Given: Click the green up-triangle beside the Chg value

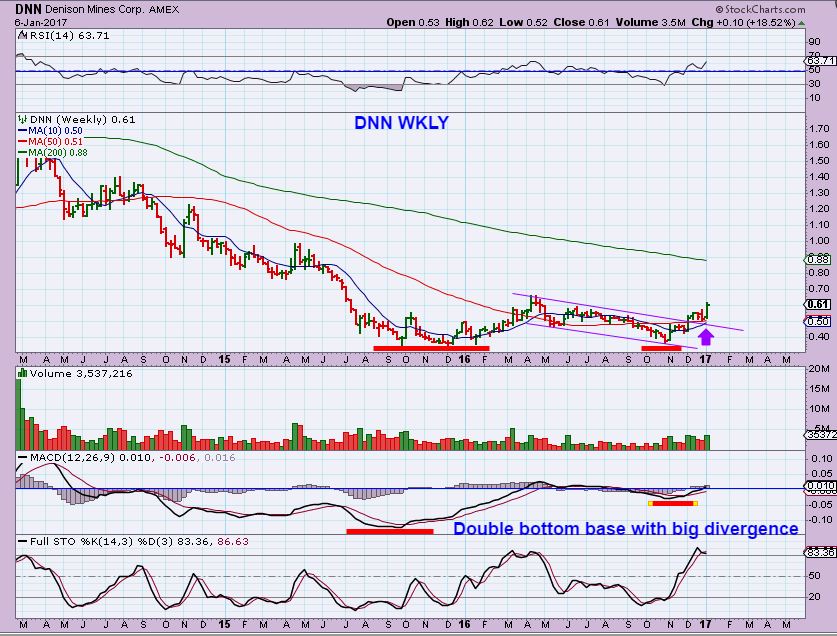Looking at the screenshot, I should point(802,23).
